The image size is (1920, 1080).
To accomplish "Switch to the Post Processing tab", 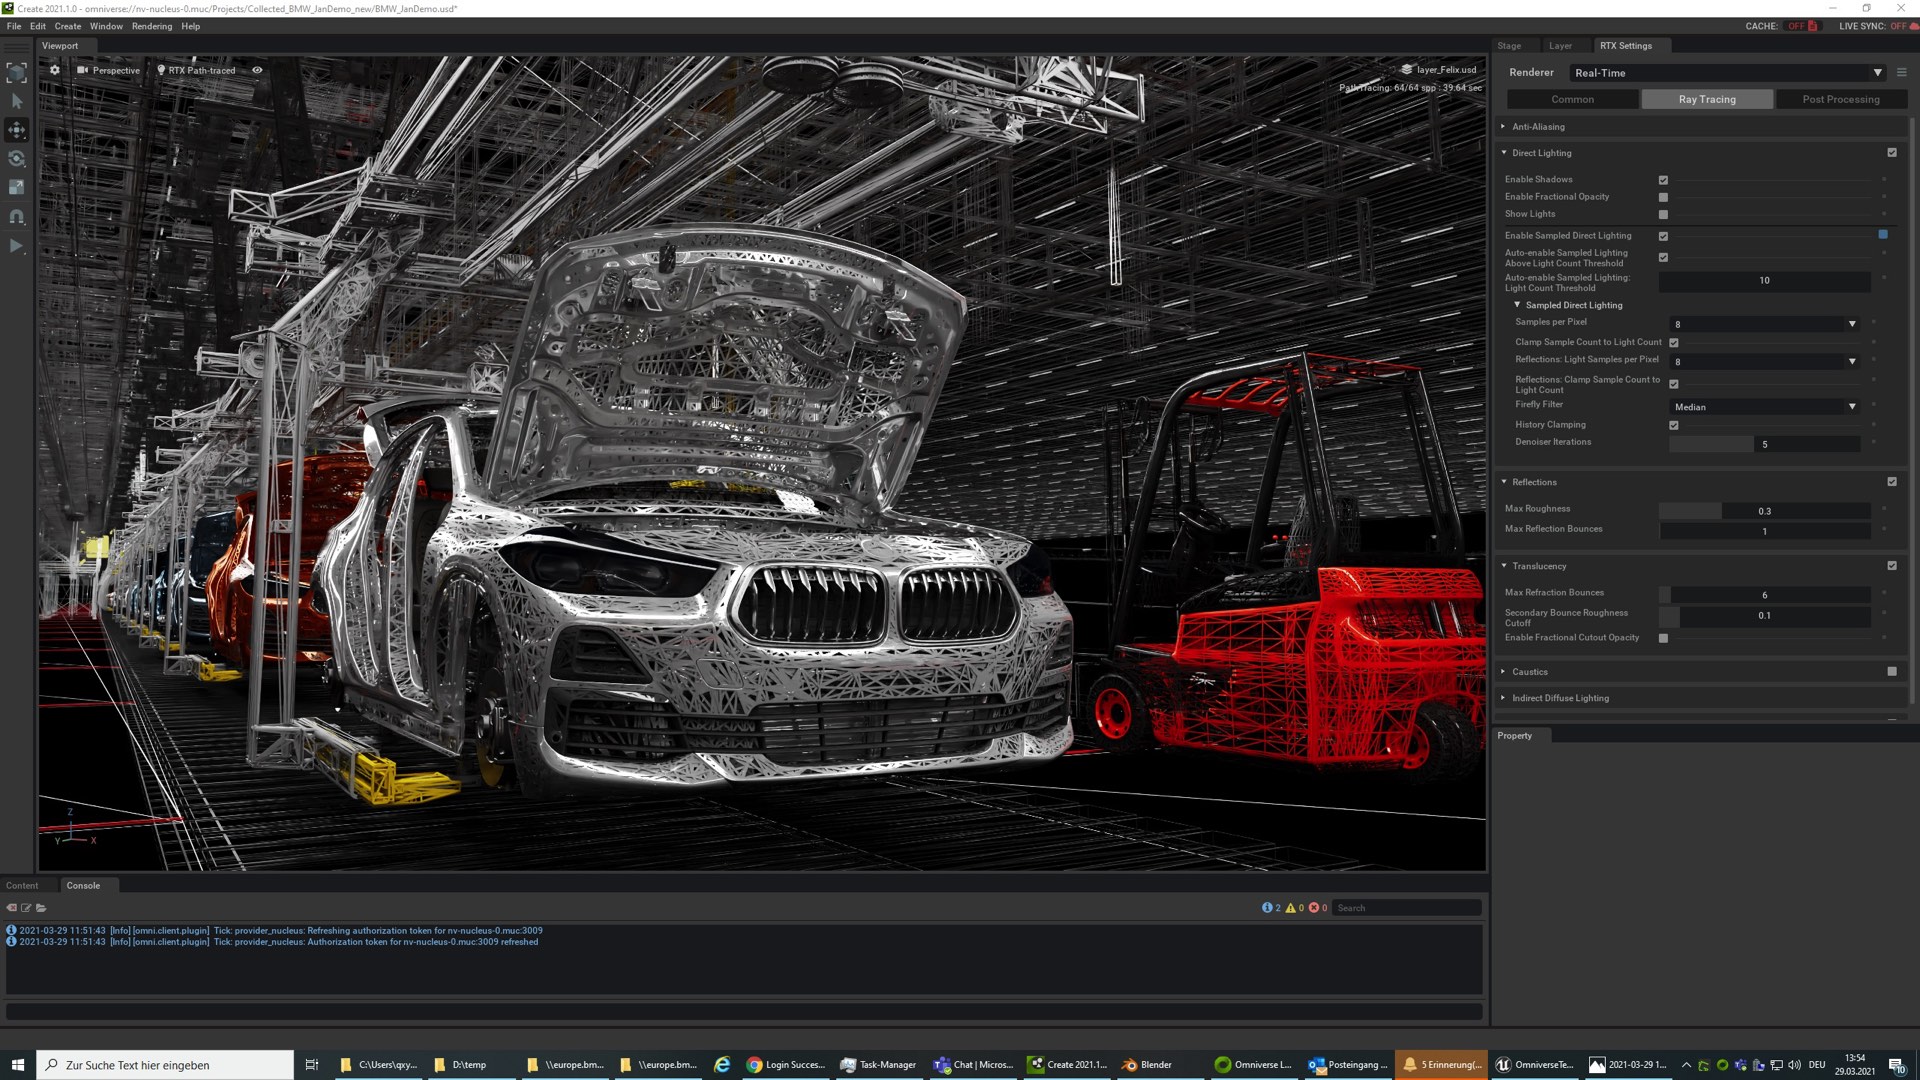I will tap(1840, 99).
